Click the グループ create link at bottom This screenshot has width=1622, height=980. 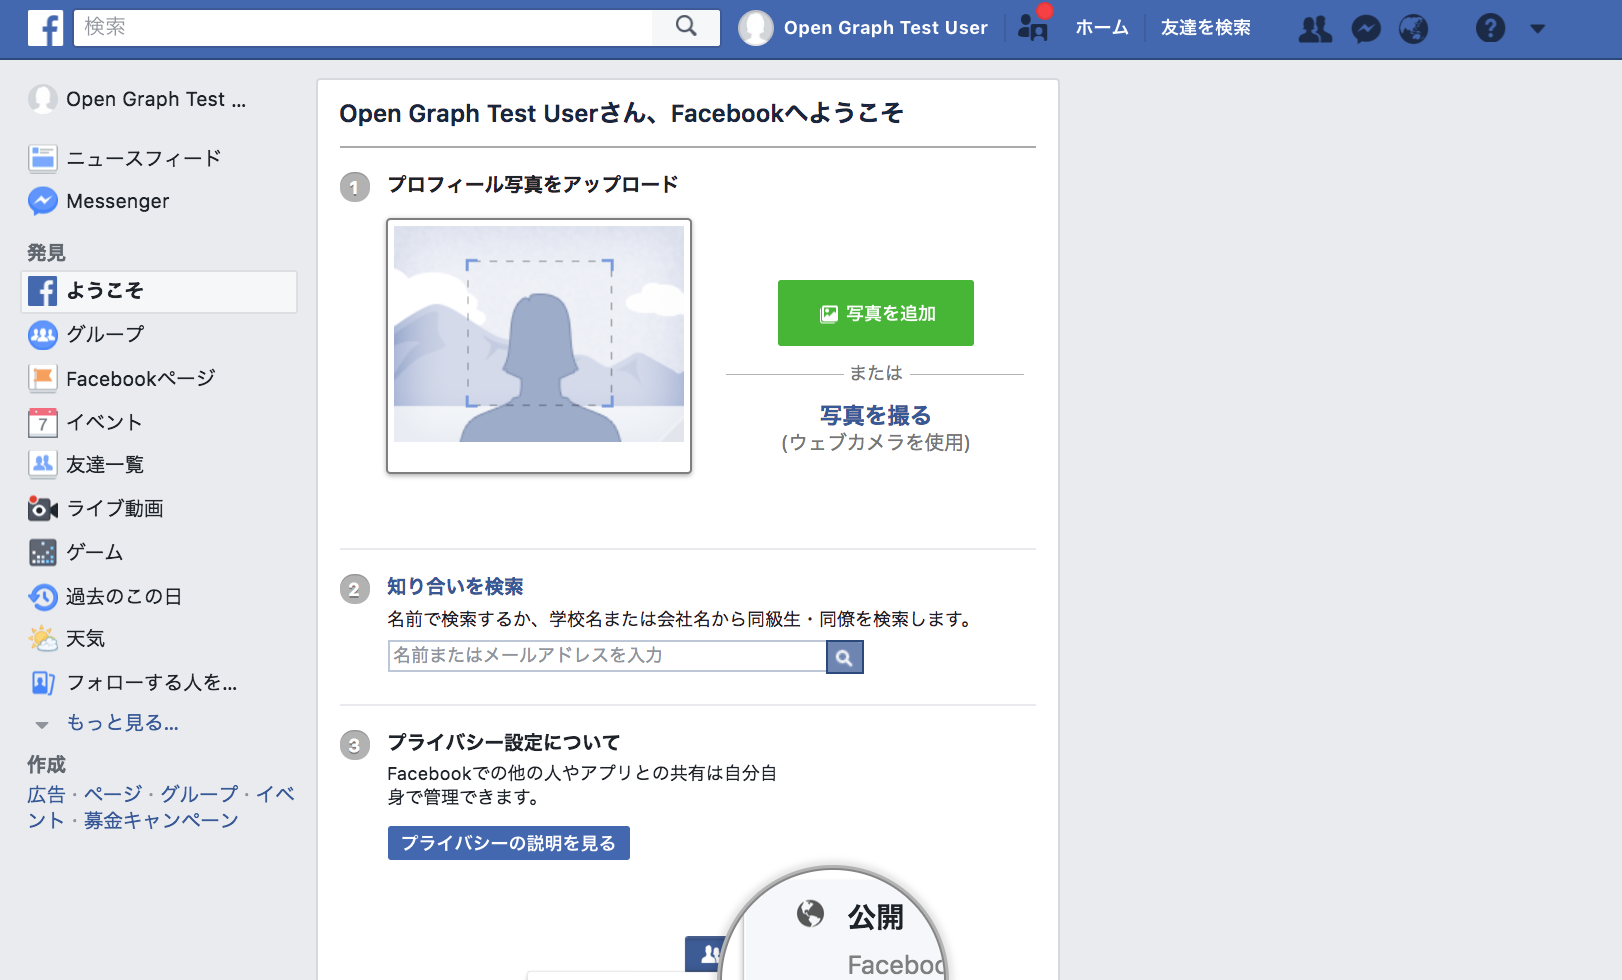200,795
